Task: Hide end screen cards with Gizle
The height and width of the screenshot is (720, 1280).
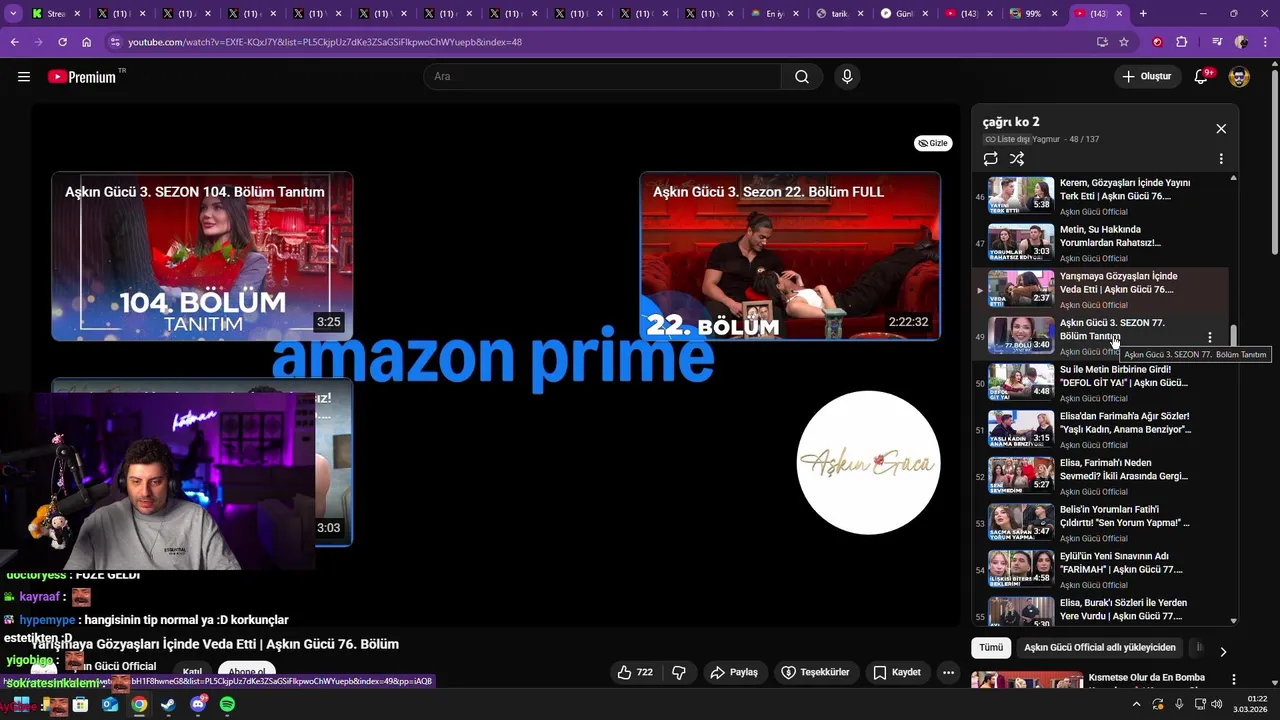Action: tap(934, 143)
